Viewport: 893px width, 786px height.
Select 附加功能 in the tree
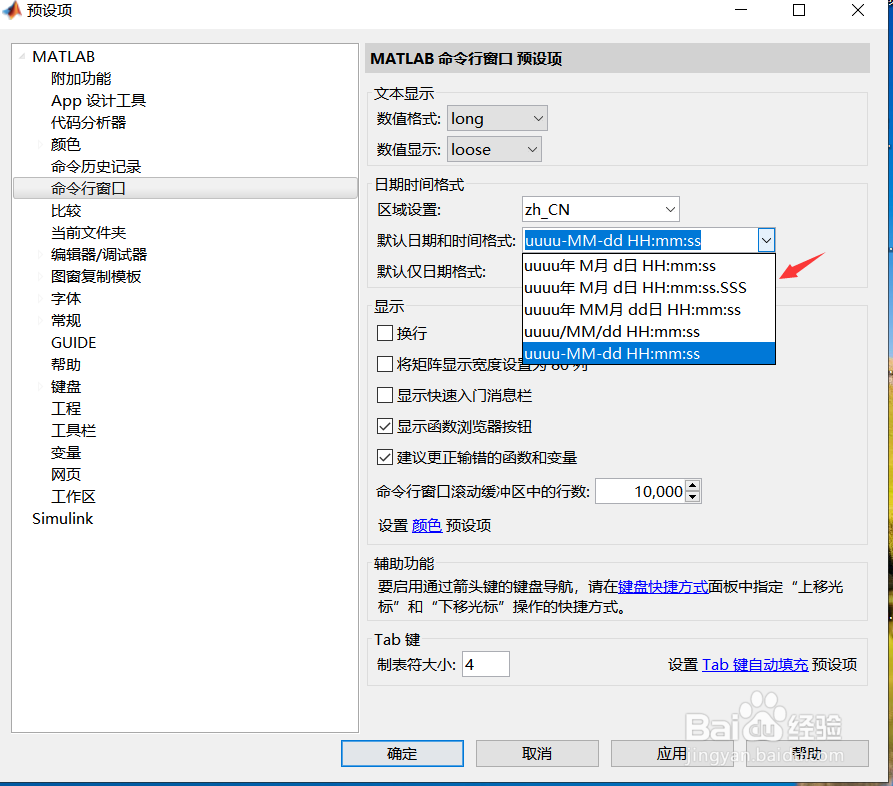coord(81,79)
